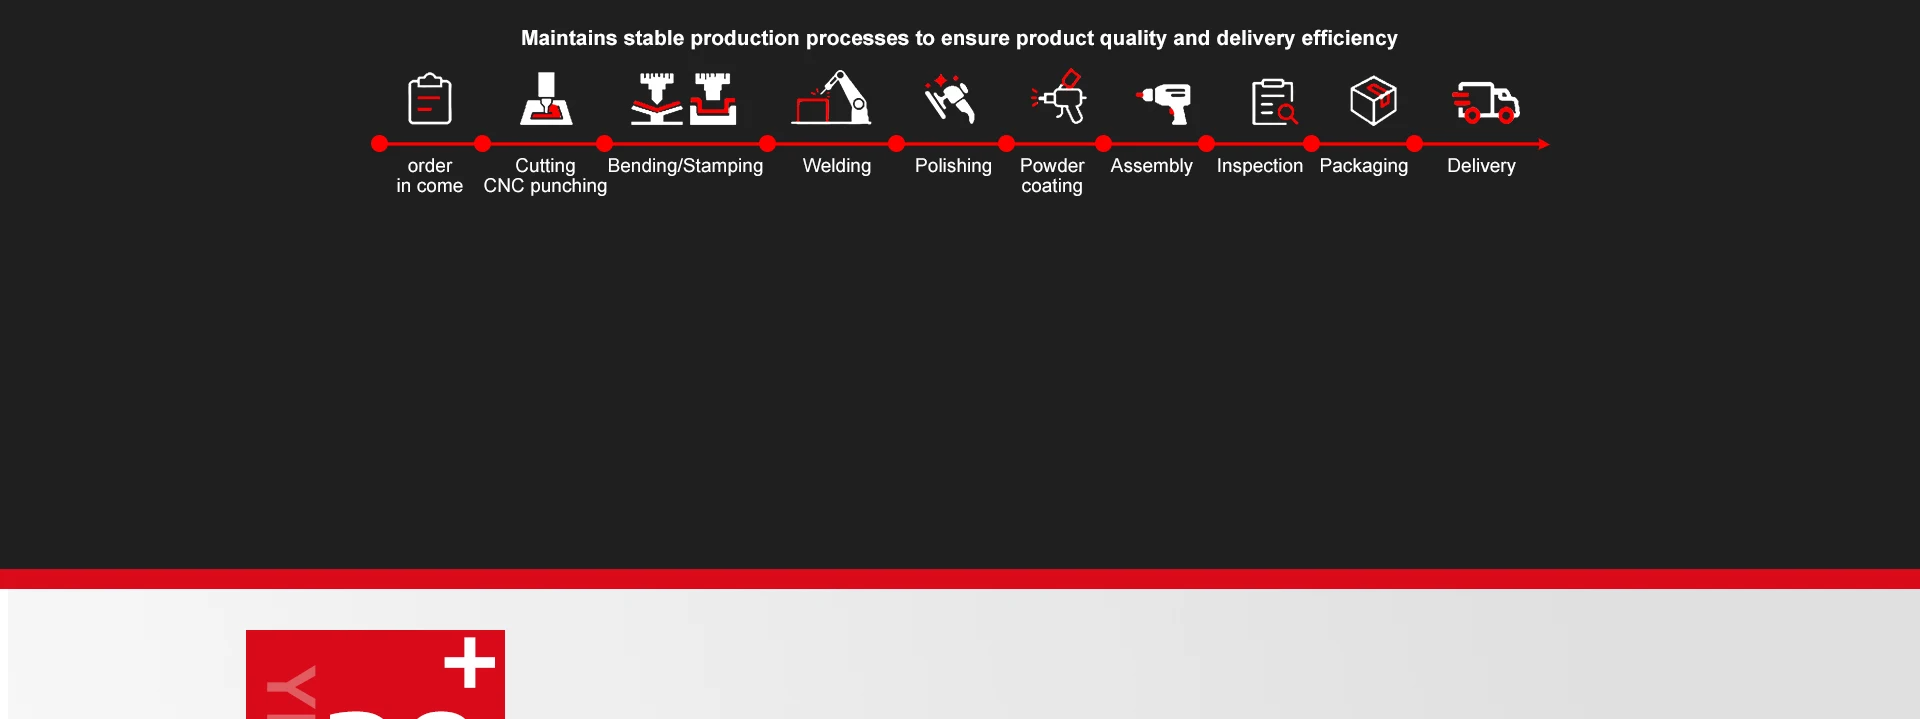Click the red arrowhead at the timeline end
Viewport: 1920px width, 719px height.
(x=1544, y=144)
